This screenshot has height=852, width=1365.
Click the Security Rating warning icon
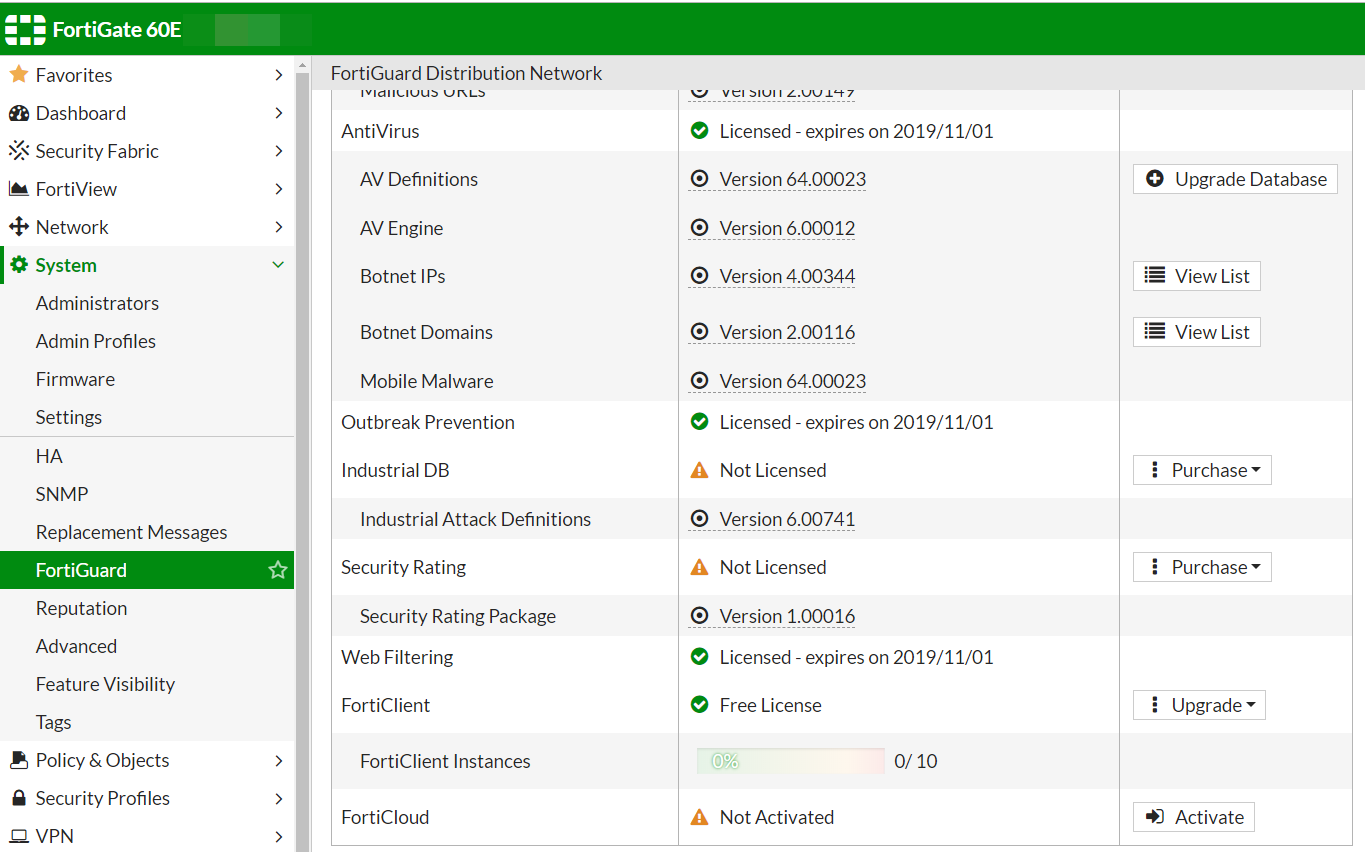coord(700,567)
